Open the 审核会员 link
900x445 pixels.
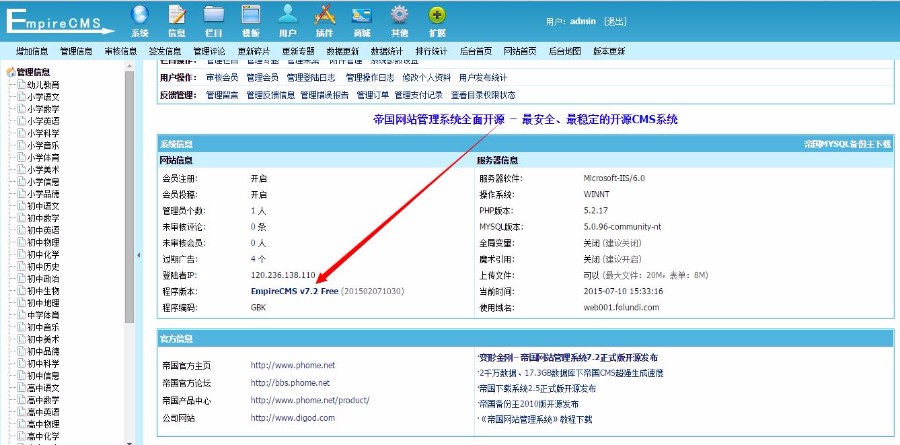click(x=222, y=78)
